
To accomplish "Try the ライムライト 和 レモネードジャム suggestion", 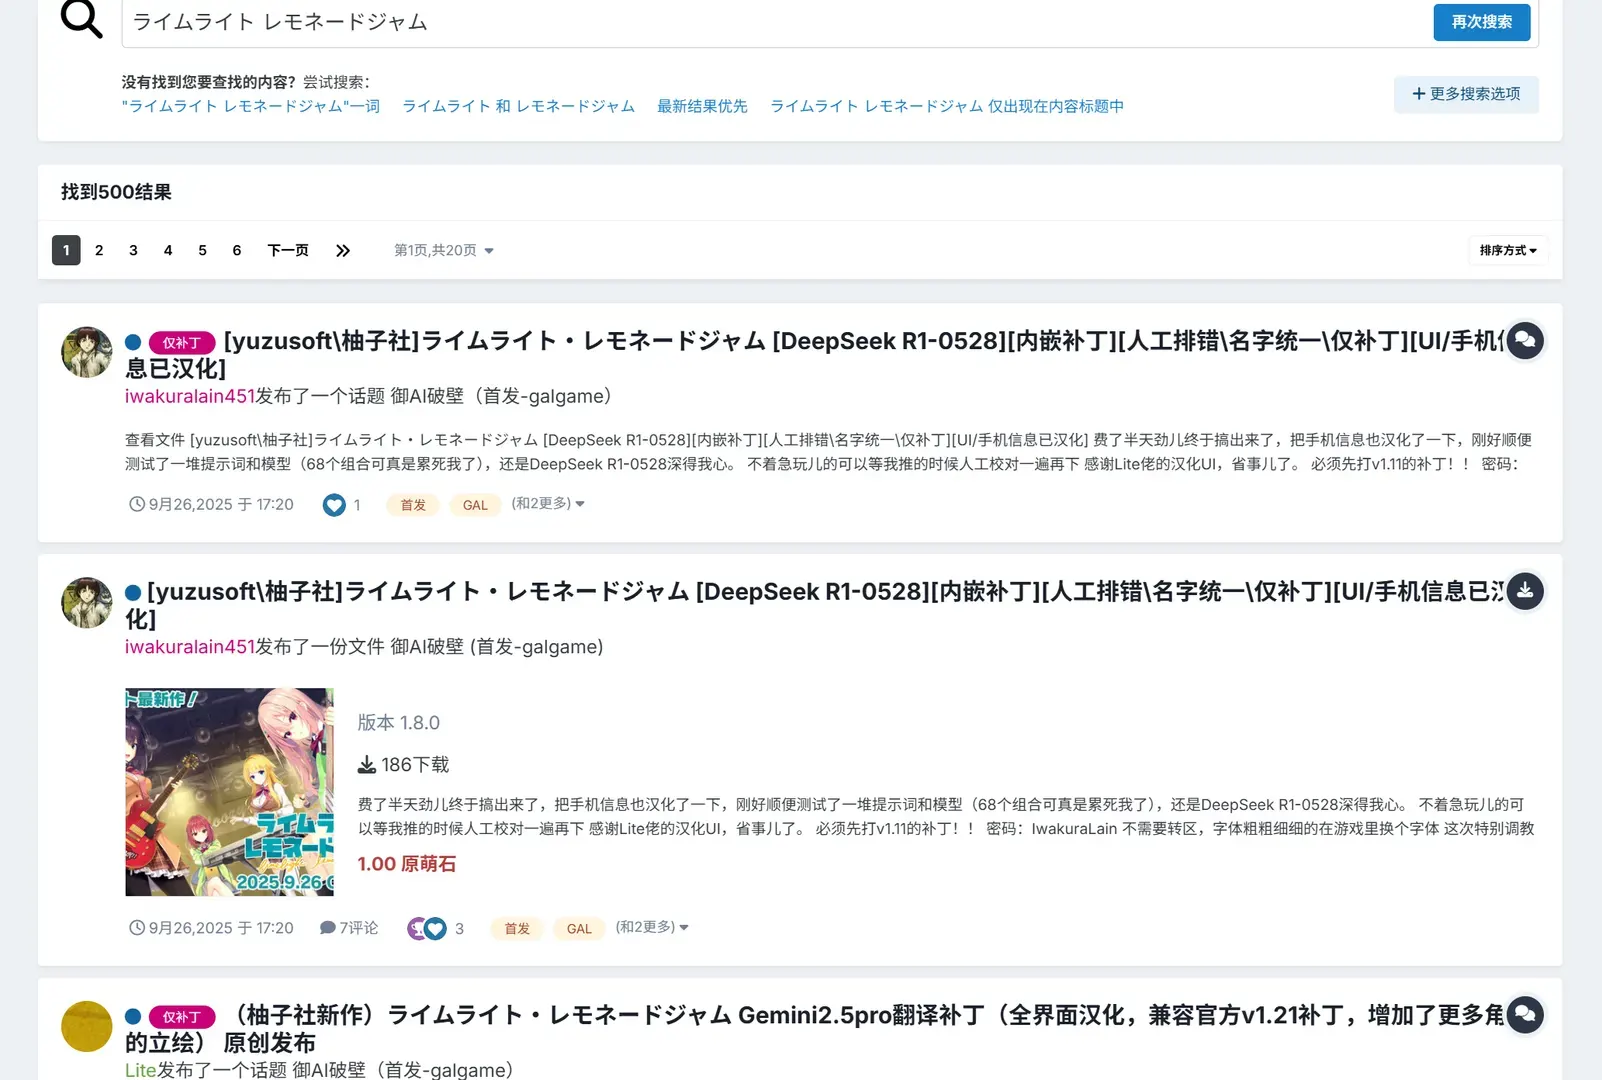I will 518,106.
